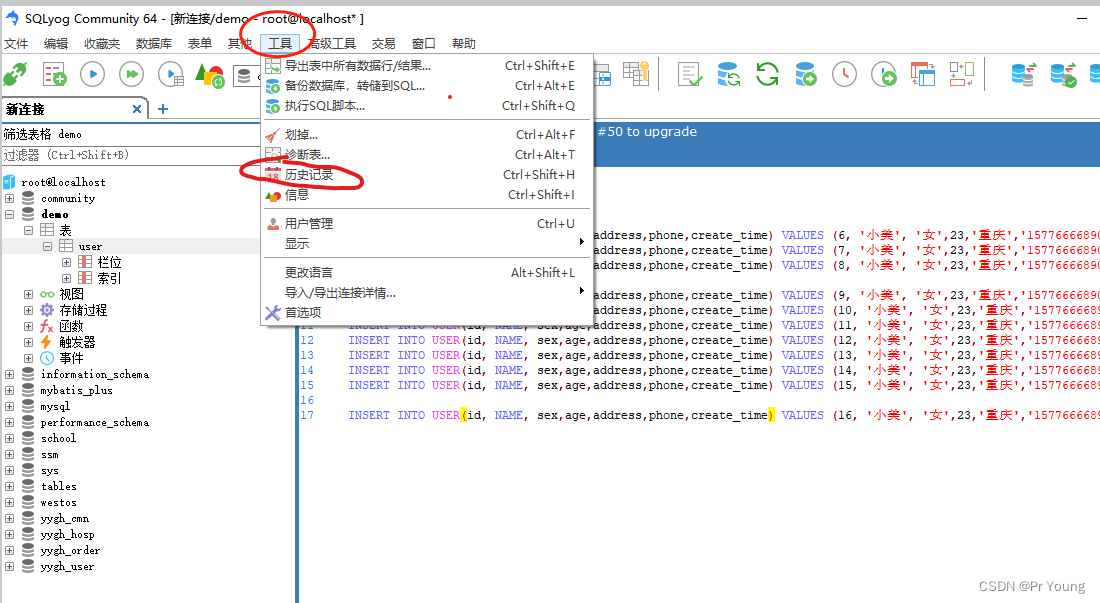Select the westos database
Image resolution: width=1100 pixels, height=603 pixels.
coord(58,503)
